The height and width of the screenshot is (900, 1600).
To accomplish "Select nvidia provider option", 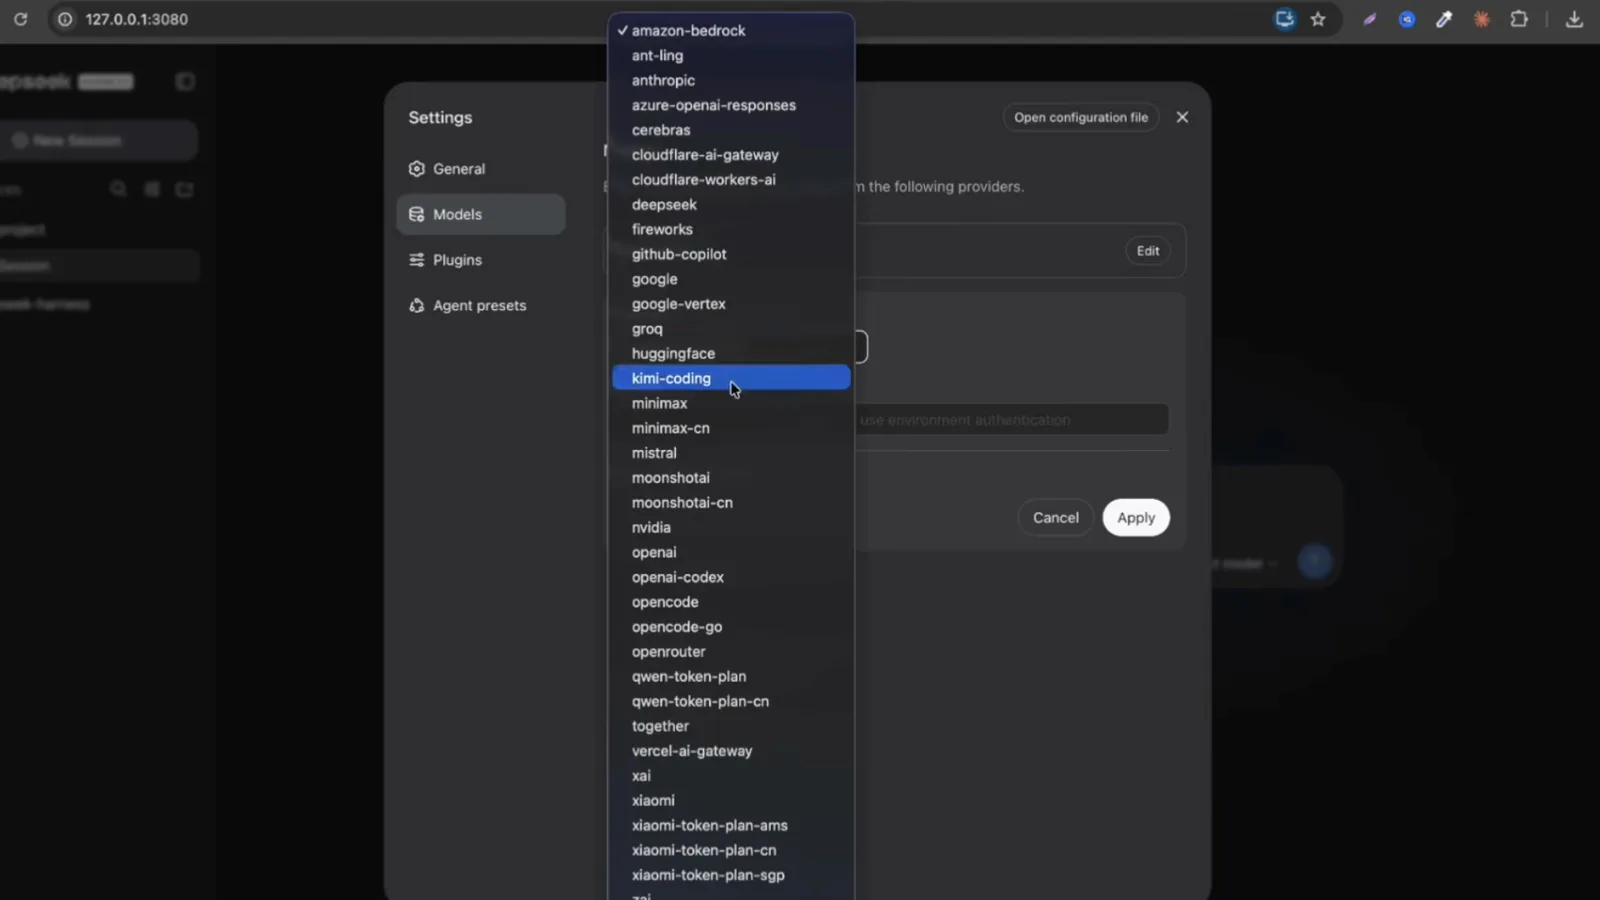I will [x=731, y=527].
